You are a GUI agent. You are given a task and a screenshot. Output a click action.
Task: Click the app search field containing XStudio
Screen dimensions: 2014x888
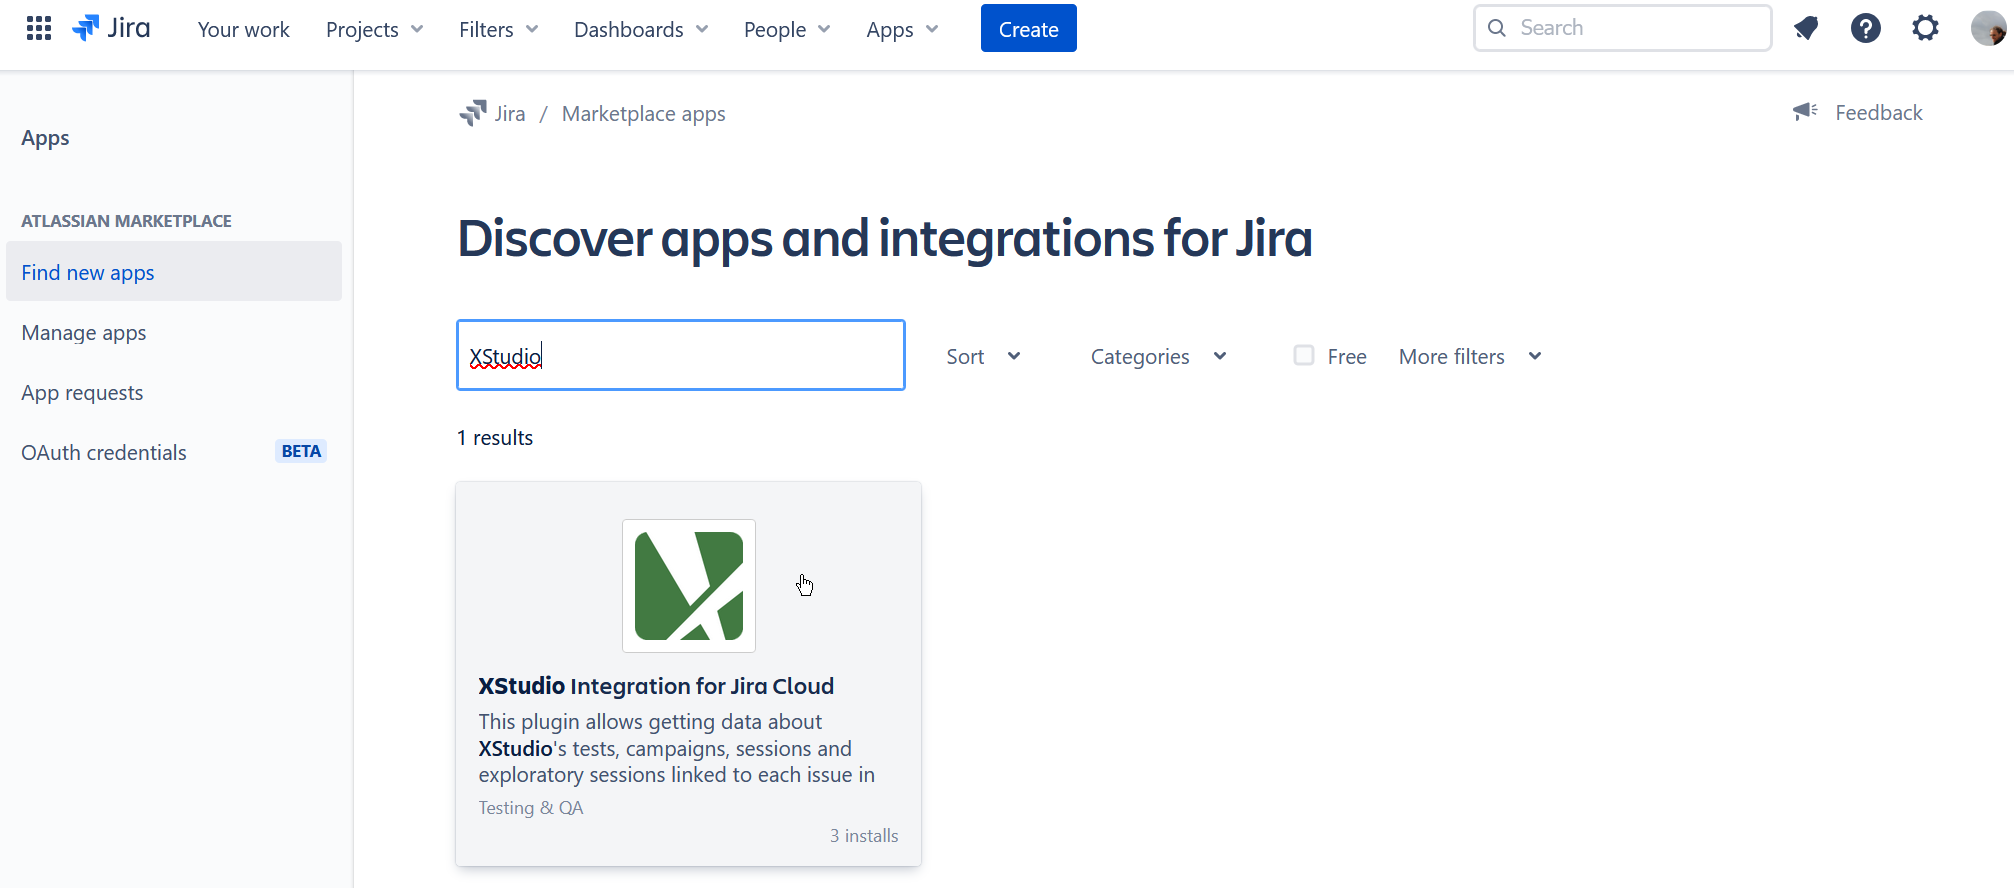tap(681, 355)
